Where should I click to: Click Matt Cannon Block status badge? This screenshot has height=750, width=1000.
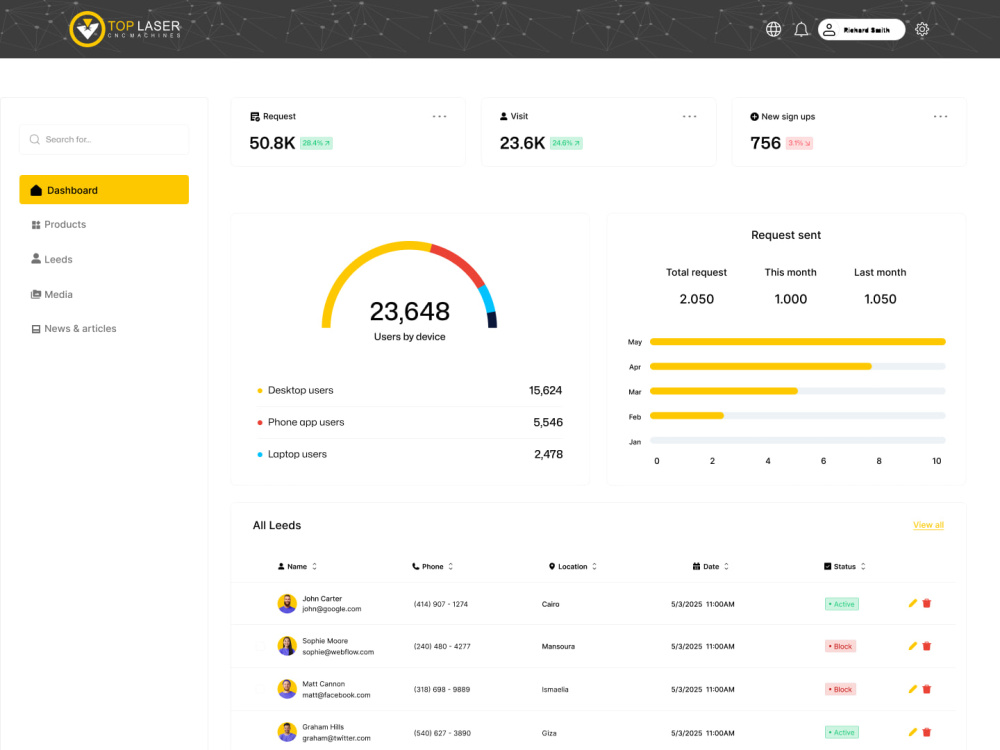click(840, 689)
